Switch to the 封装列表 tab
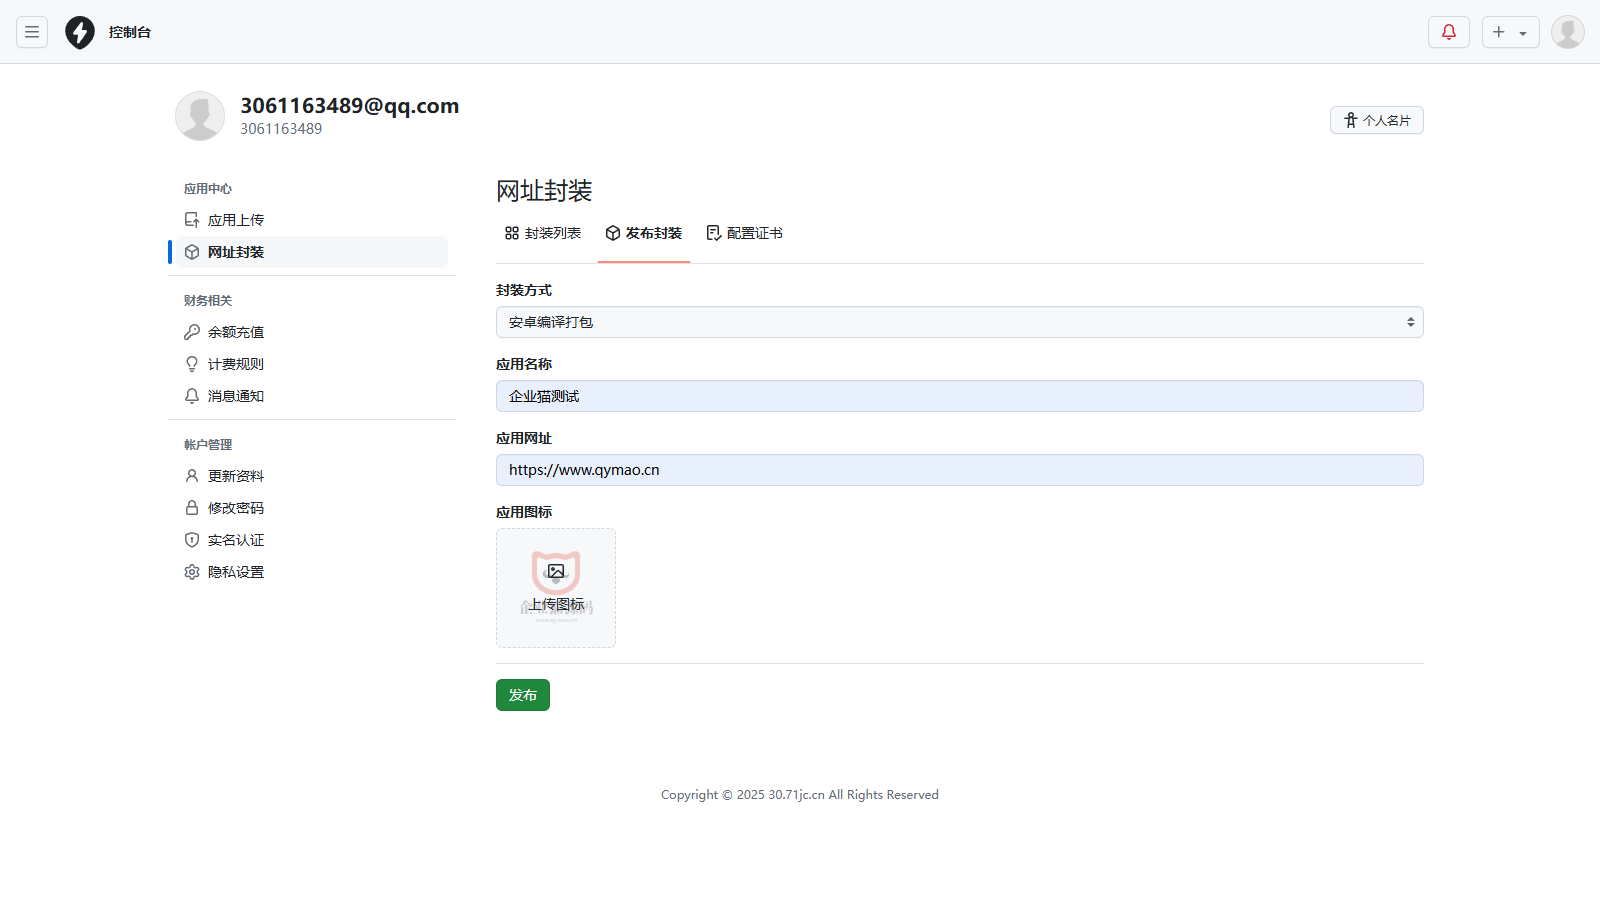 543,233
